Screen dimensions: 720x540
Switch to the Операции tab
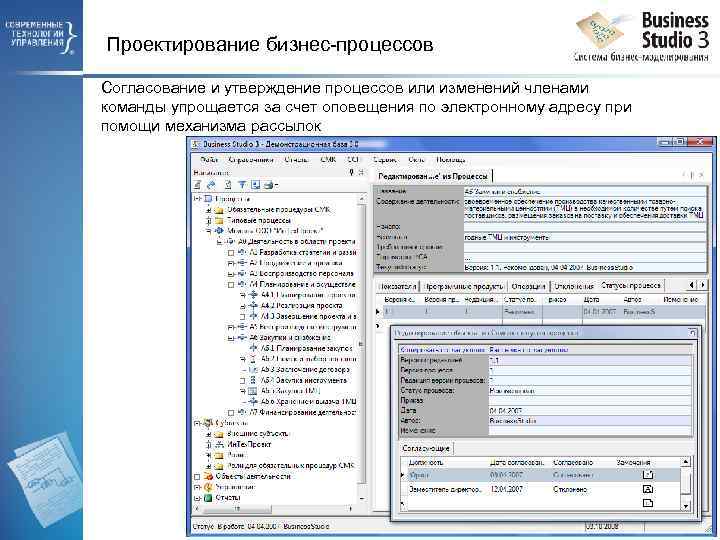(x=528, y=286)
